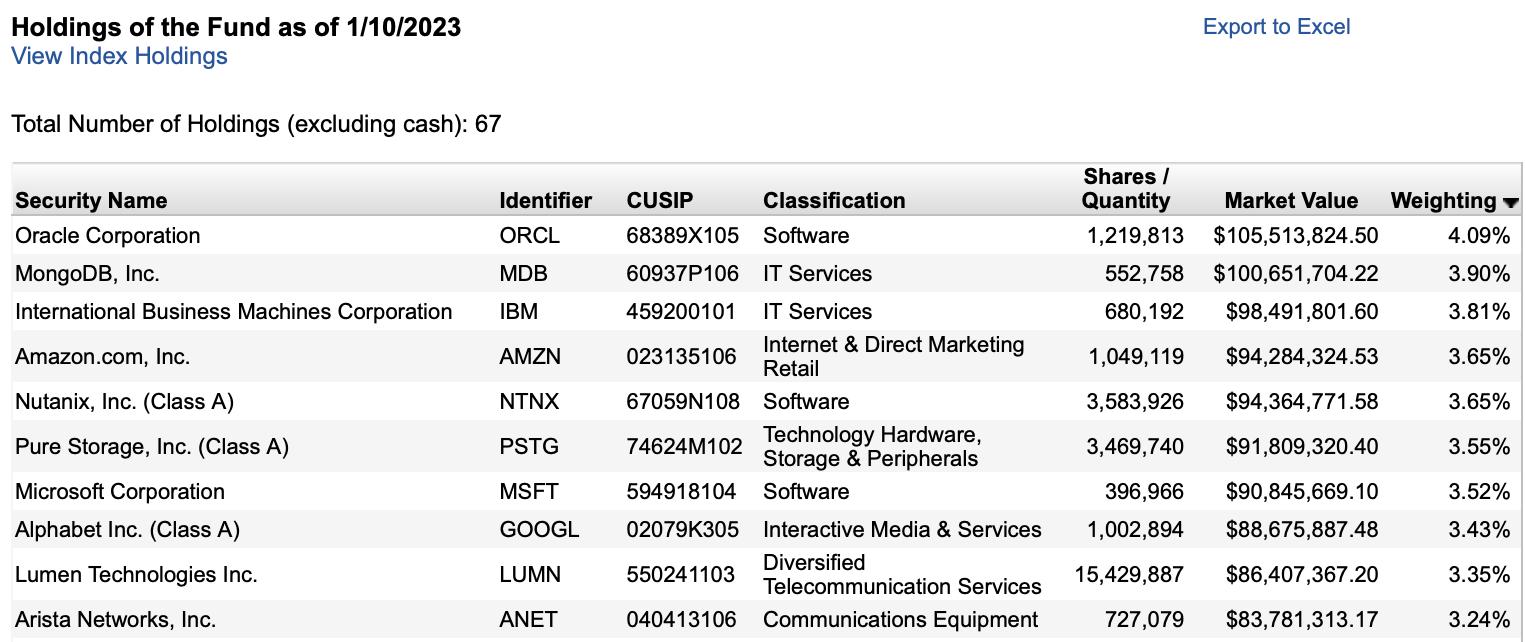Sort by the Security Name column header
1526x642 pixels.
[91, 201]
